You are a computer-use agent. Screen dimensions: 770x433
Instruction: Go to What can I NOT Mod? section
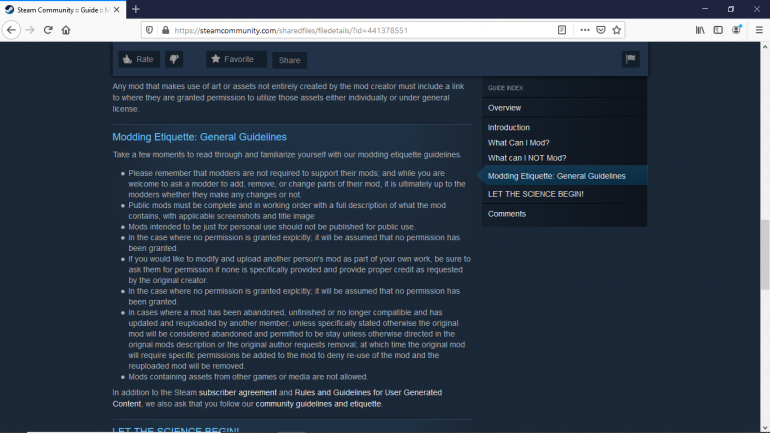coord(527,158)
